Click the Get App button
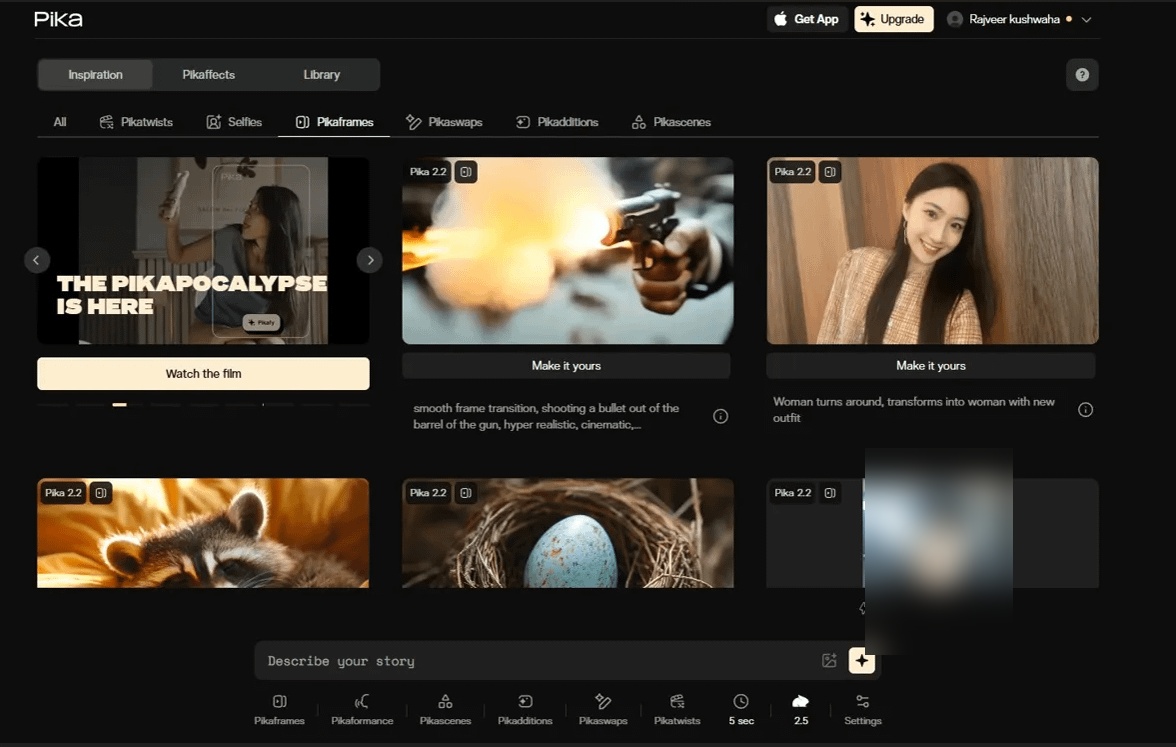1176x747 pixels. (x=806, y=20)
